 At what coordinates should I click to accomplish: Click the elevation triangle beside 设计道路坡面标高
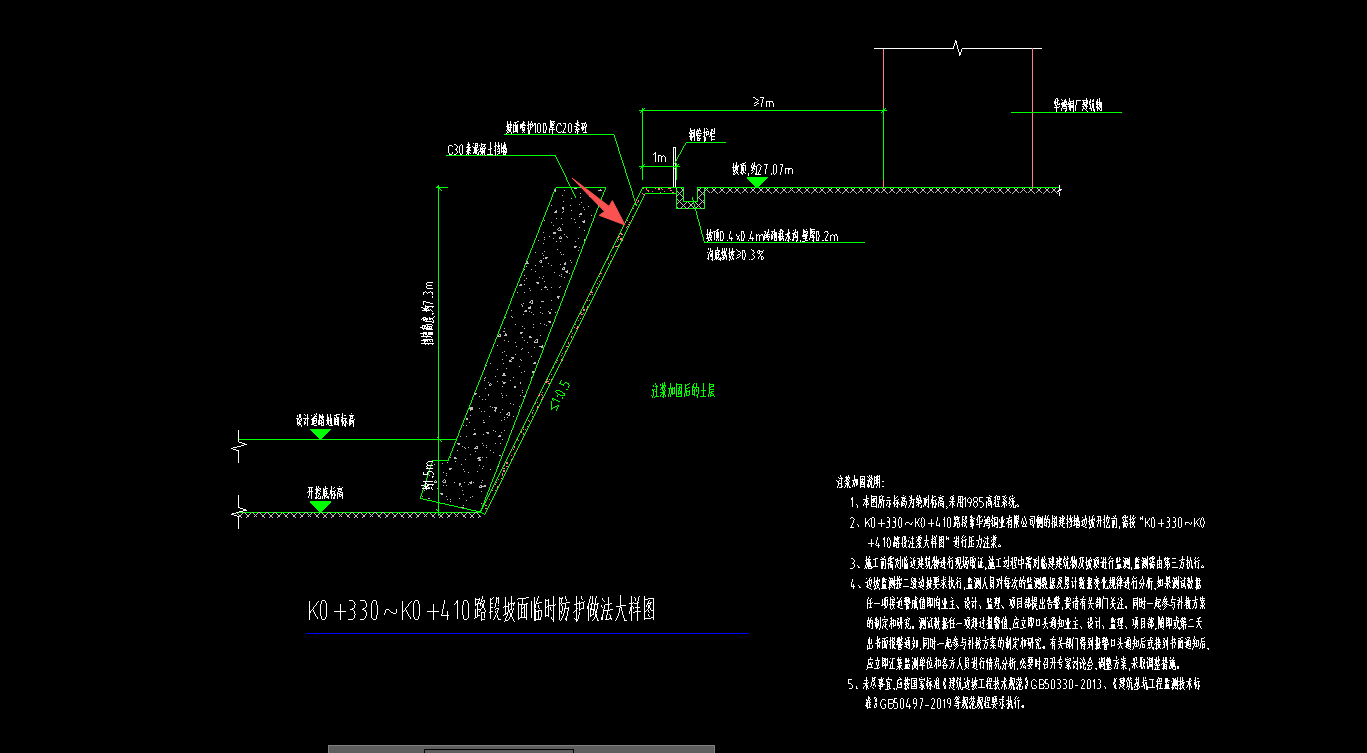coord(321,432)
